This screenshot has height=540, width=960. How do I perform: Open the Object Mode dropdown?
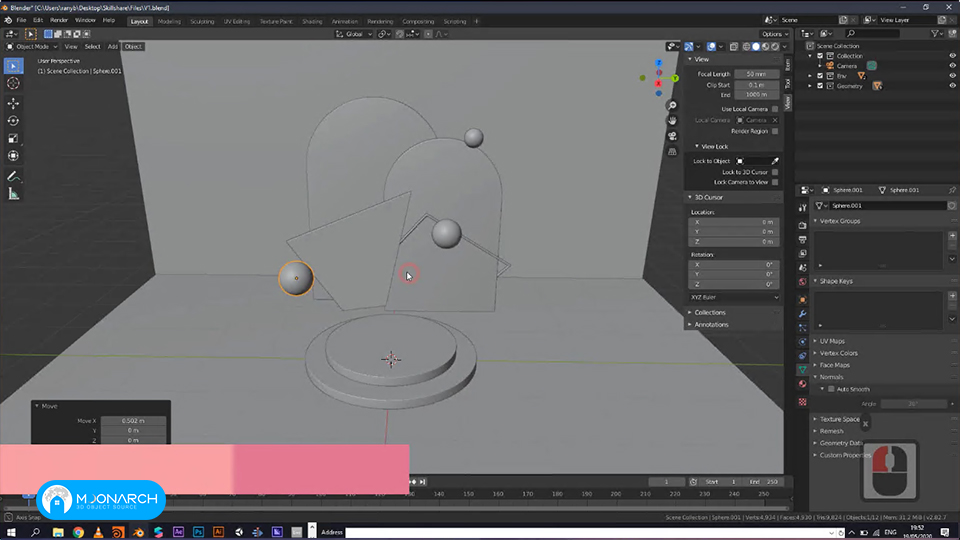[x=32, y=47]
